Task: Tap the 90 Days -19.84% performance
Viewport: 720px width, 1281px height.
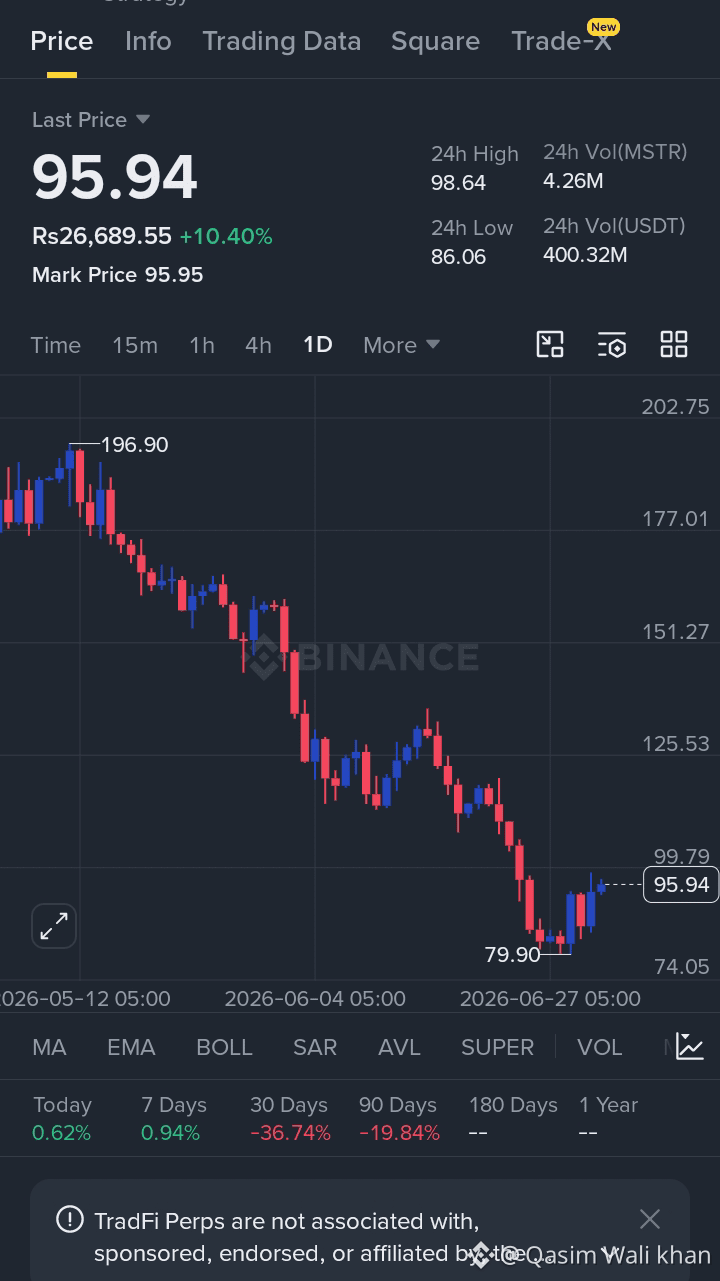Action: pyautogui.click(x=399, y=1119)
